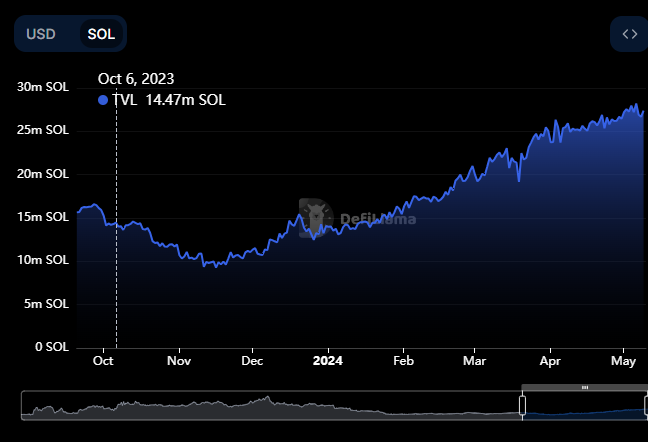
Task: Click the 15m SOL axis label
Action: click(x=43, y=217)
